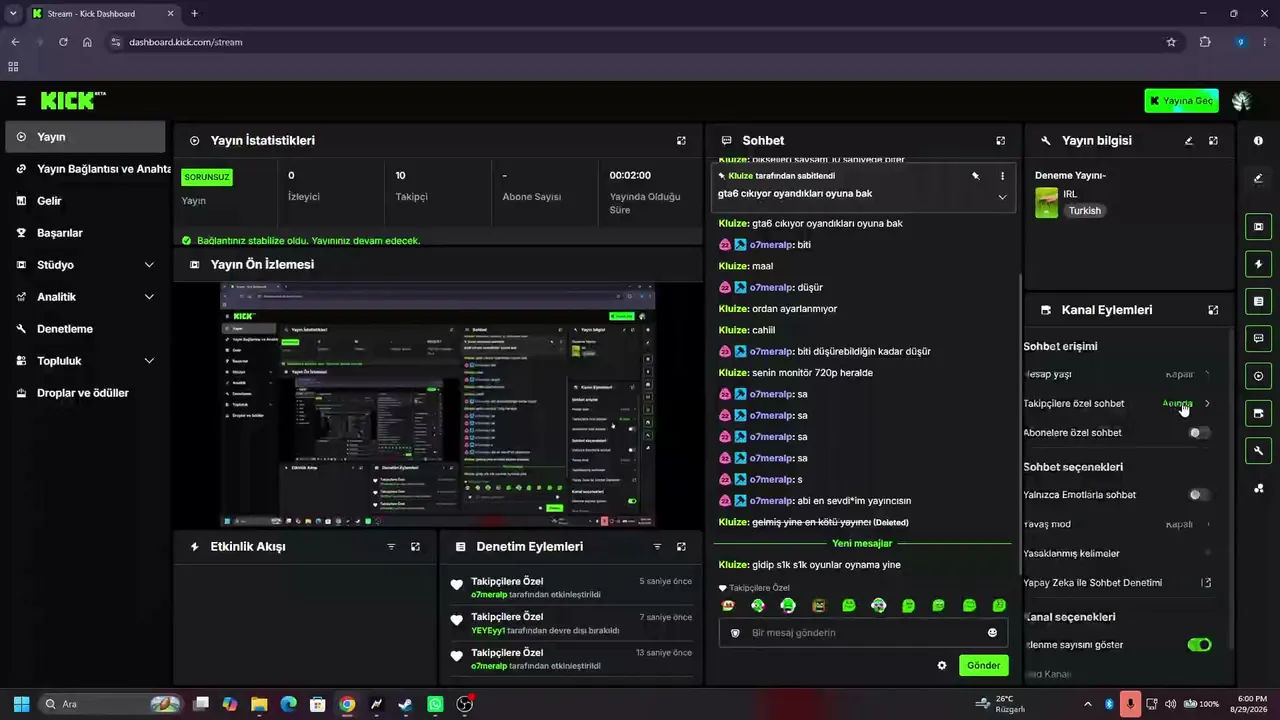Click the stream preview thumbnail

click(437, 405)
